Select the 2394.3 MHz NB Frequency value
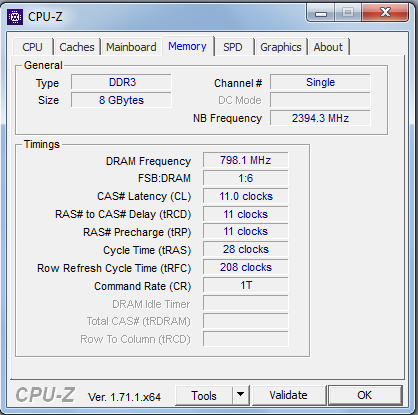 pyautogui.click(x=320, y=118)
